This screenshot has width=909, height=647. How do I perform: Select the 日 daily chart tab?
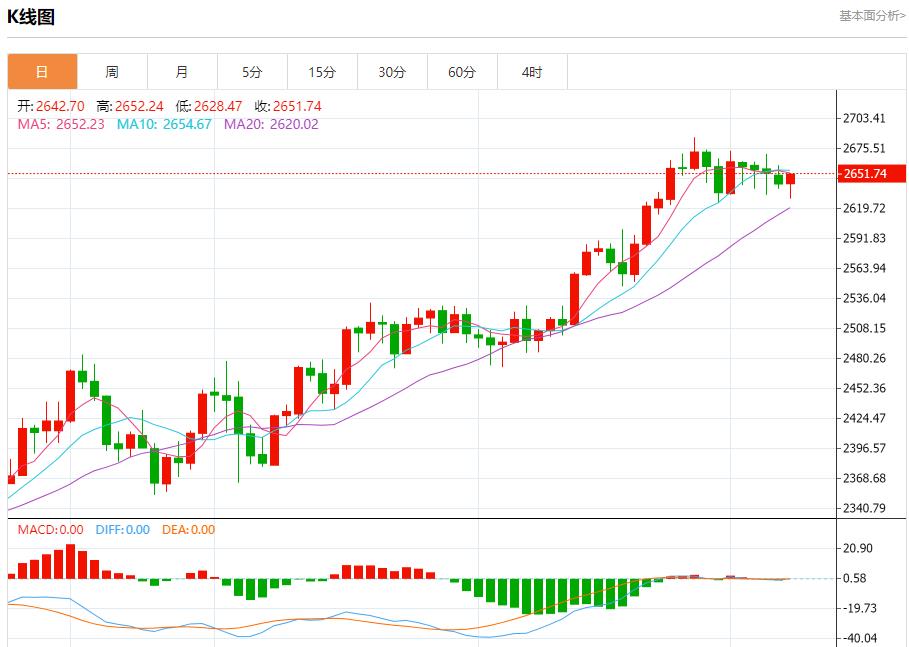[42, 72]
